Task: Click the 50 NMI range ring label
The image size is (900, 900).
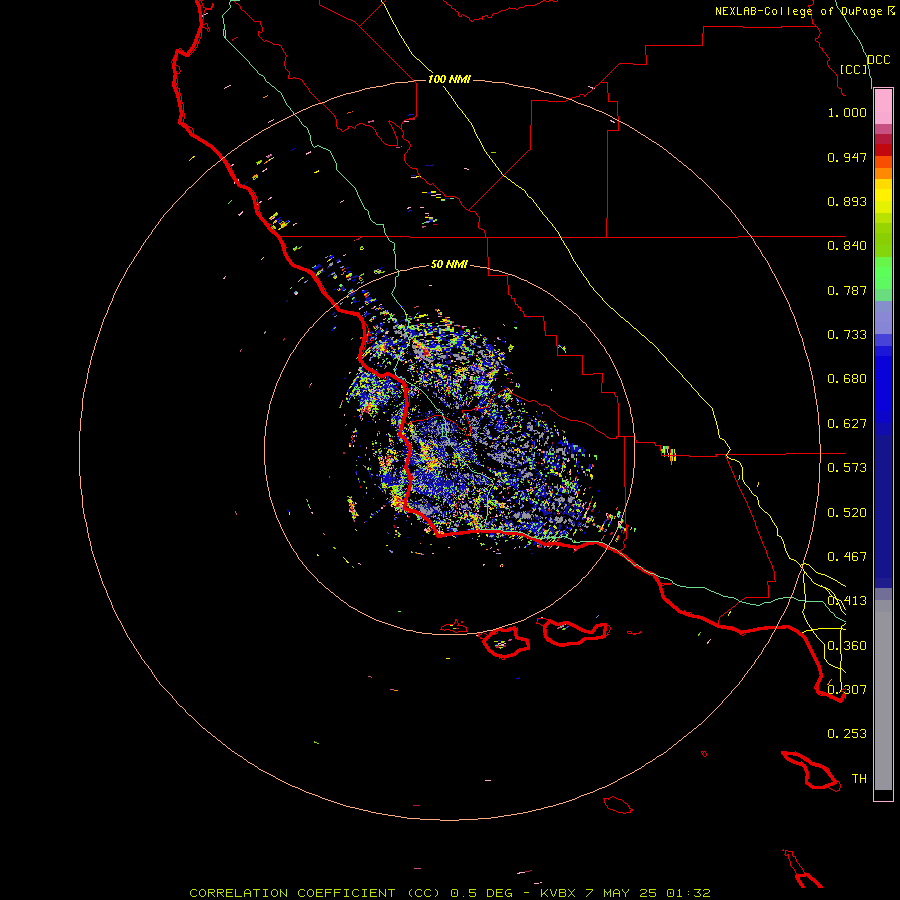Action: coord(449,264)
